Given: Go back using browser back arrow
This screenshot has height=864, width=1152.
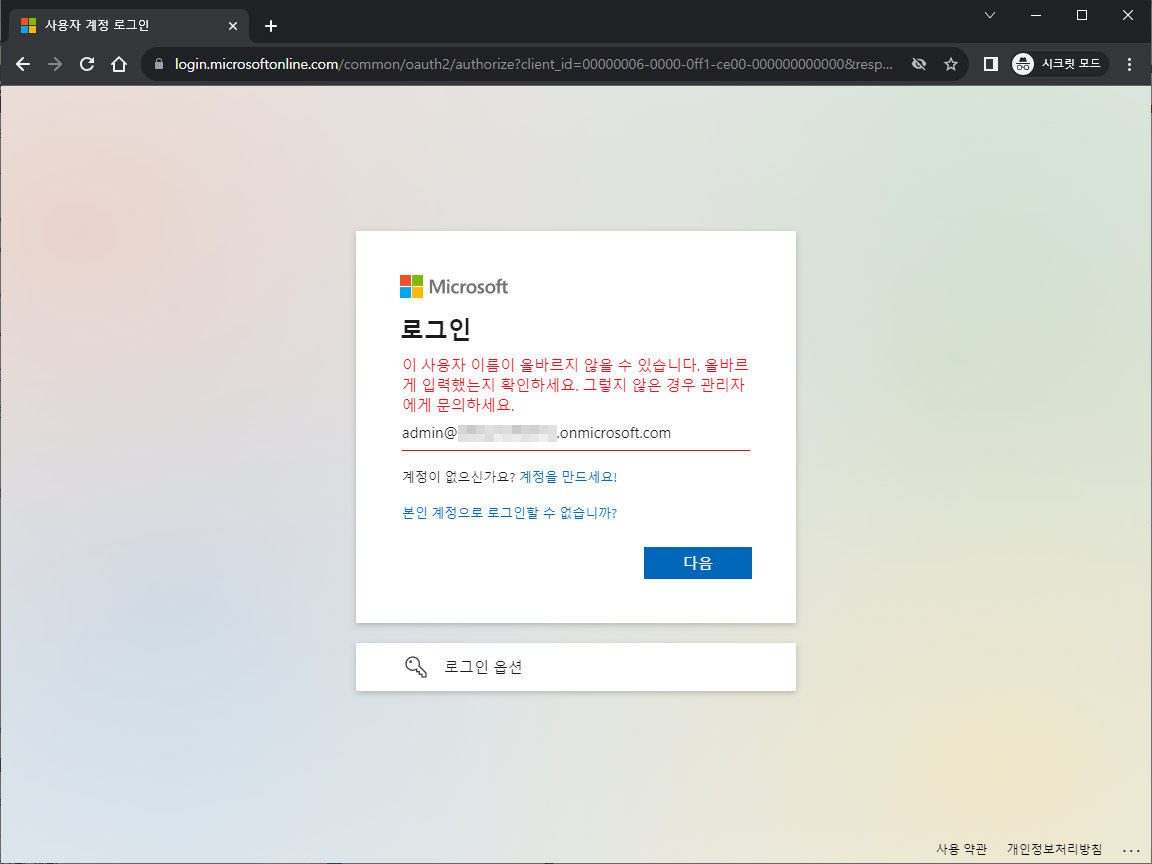Looking at the screenshot, I should click(23, 65).
